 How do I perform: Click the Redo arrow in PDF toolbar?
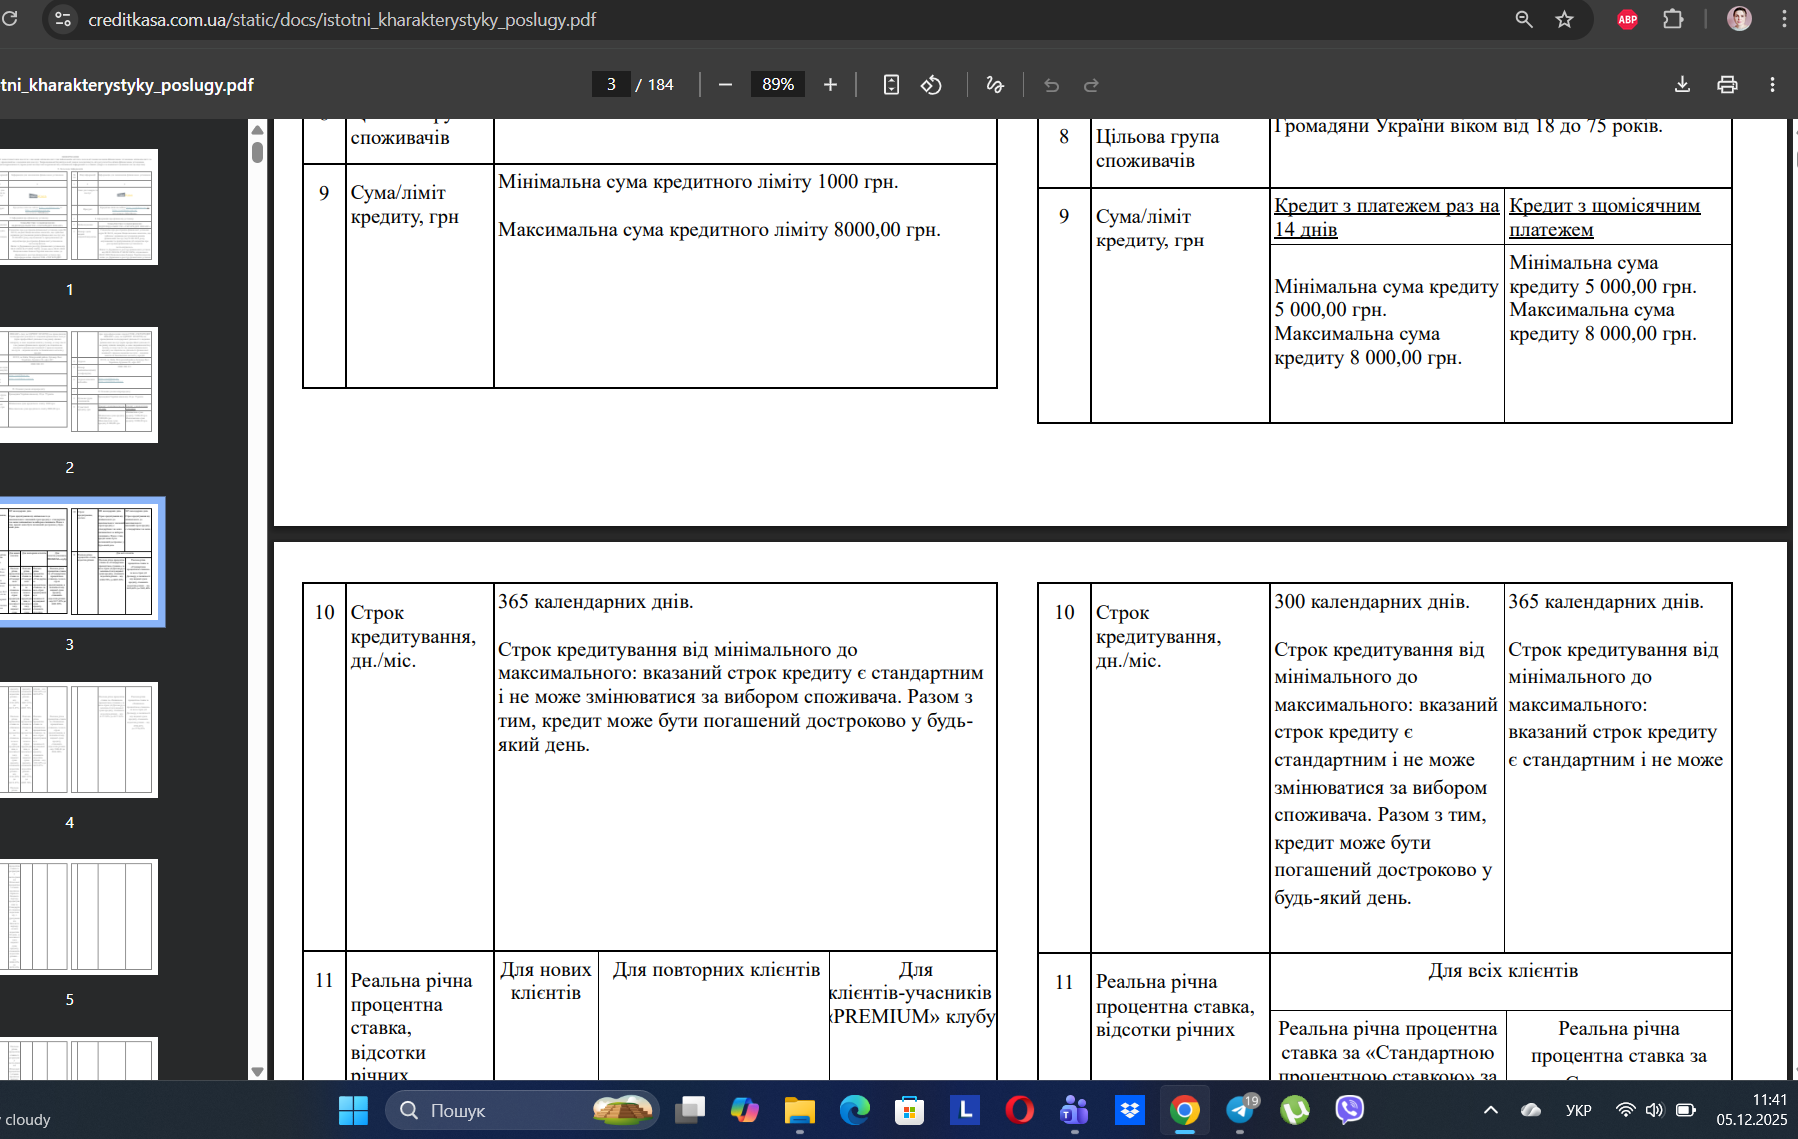click(1091, 85)
